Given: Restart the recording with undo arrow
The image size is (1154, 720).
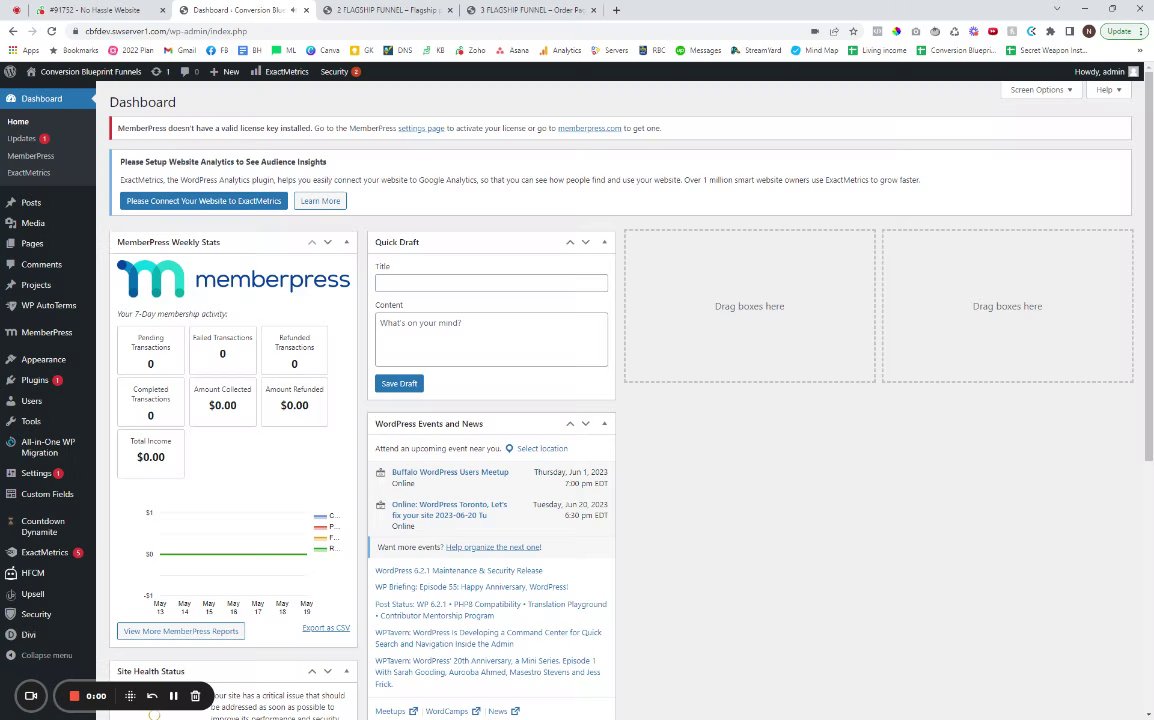Looking at the screenshot, I should (x=152, y=696).
